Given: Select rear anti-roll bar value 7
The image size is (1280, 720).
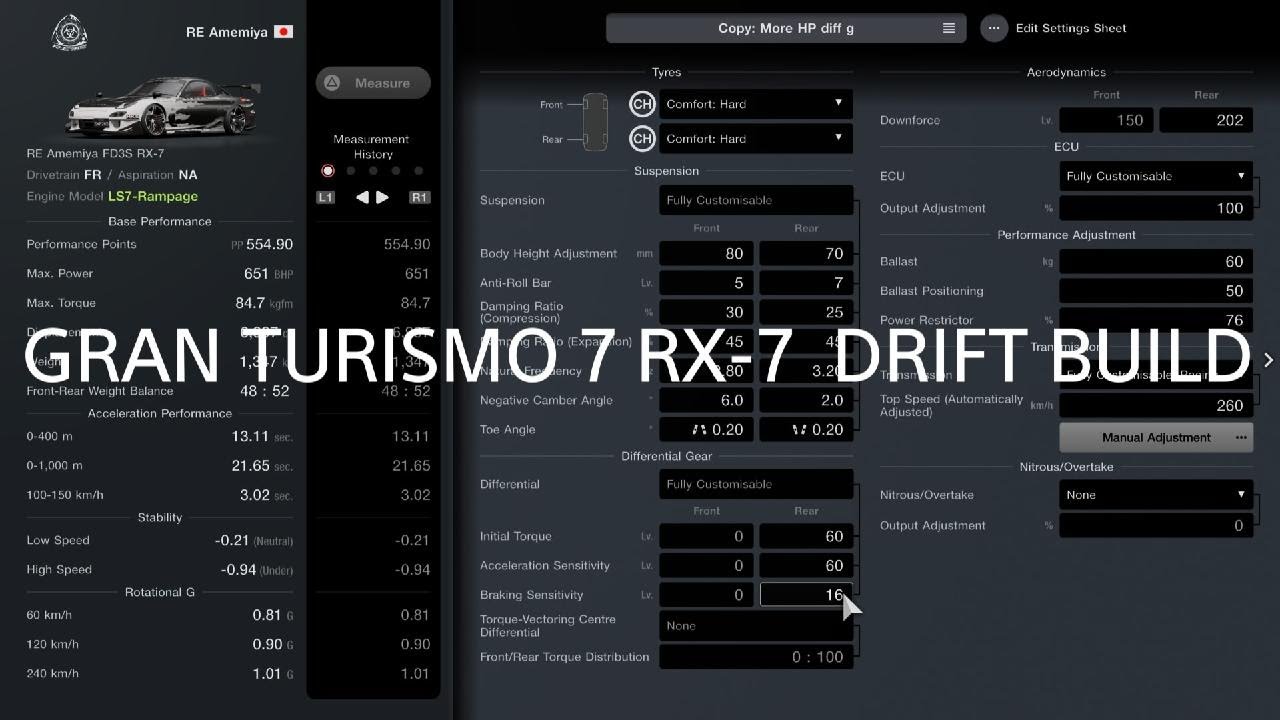Looking at the screenshot, I should [806, 283].
